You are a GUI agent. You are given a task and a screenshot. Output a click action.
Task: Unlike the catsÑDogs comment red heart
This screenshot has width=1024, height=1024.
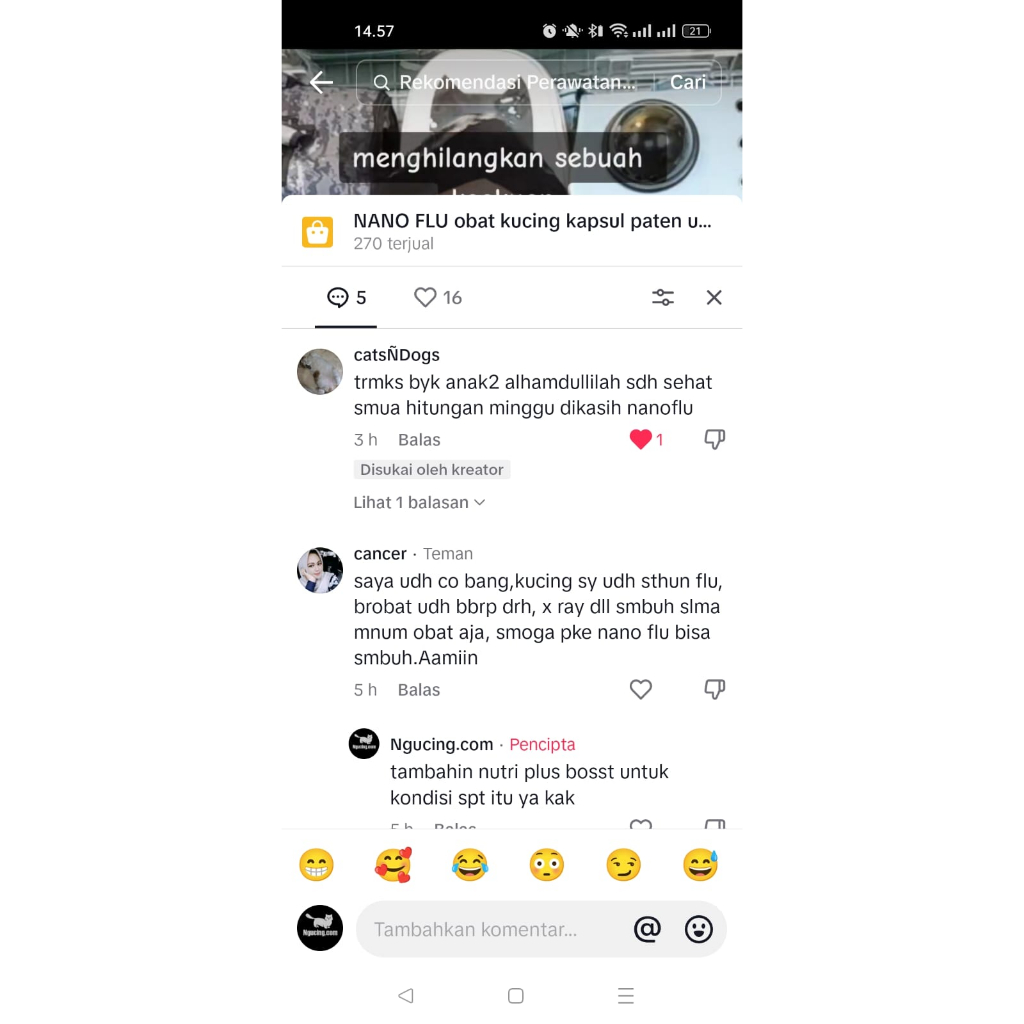[641, 440]
